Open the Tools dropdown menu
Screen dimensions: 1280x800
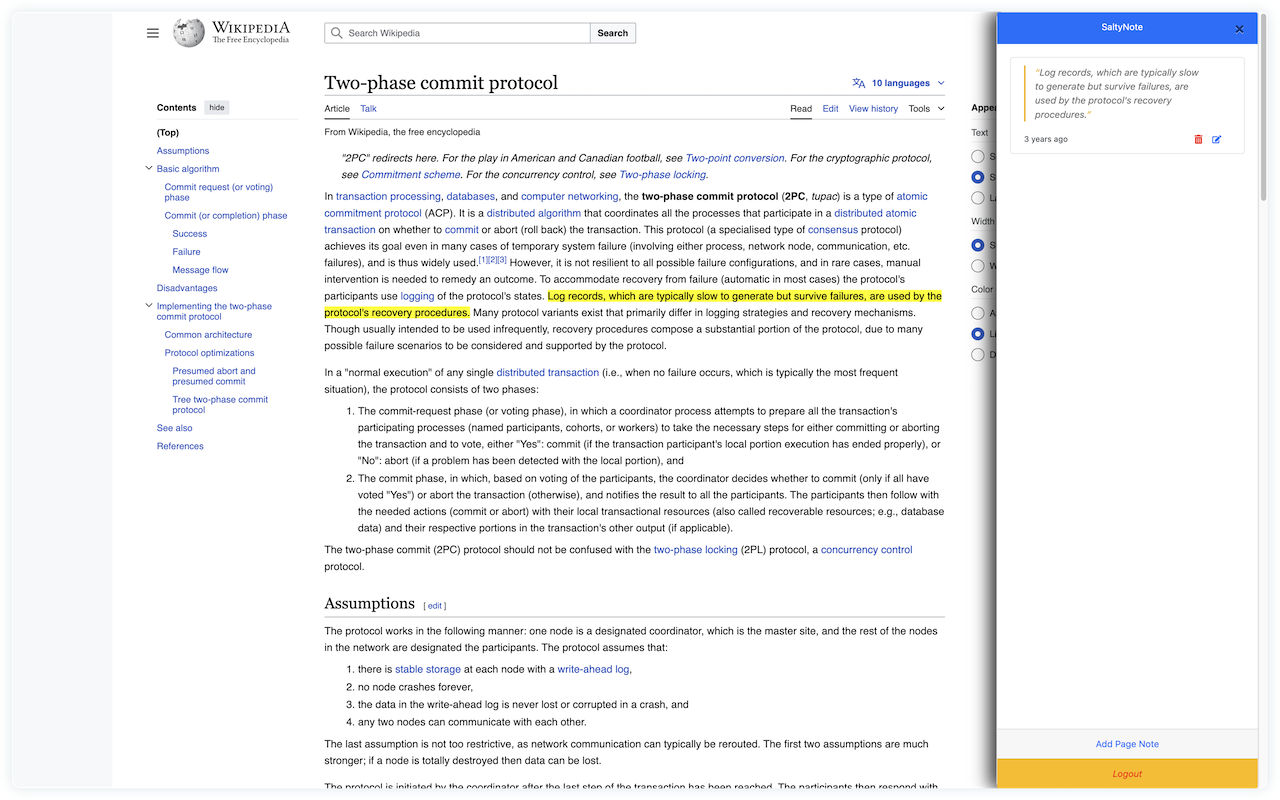[925, 109]
